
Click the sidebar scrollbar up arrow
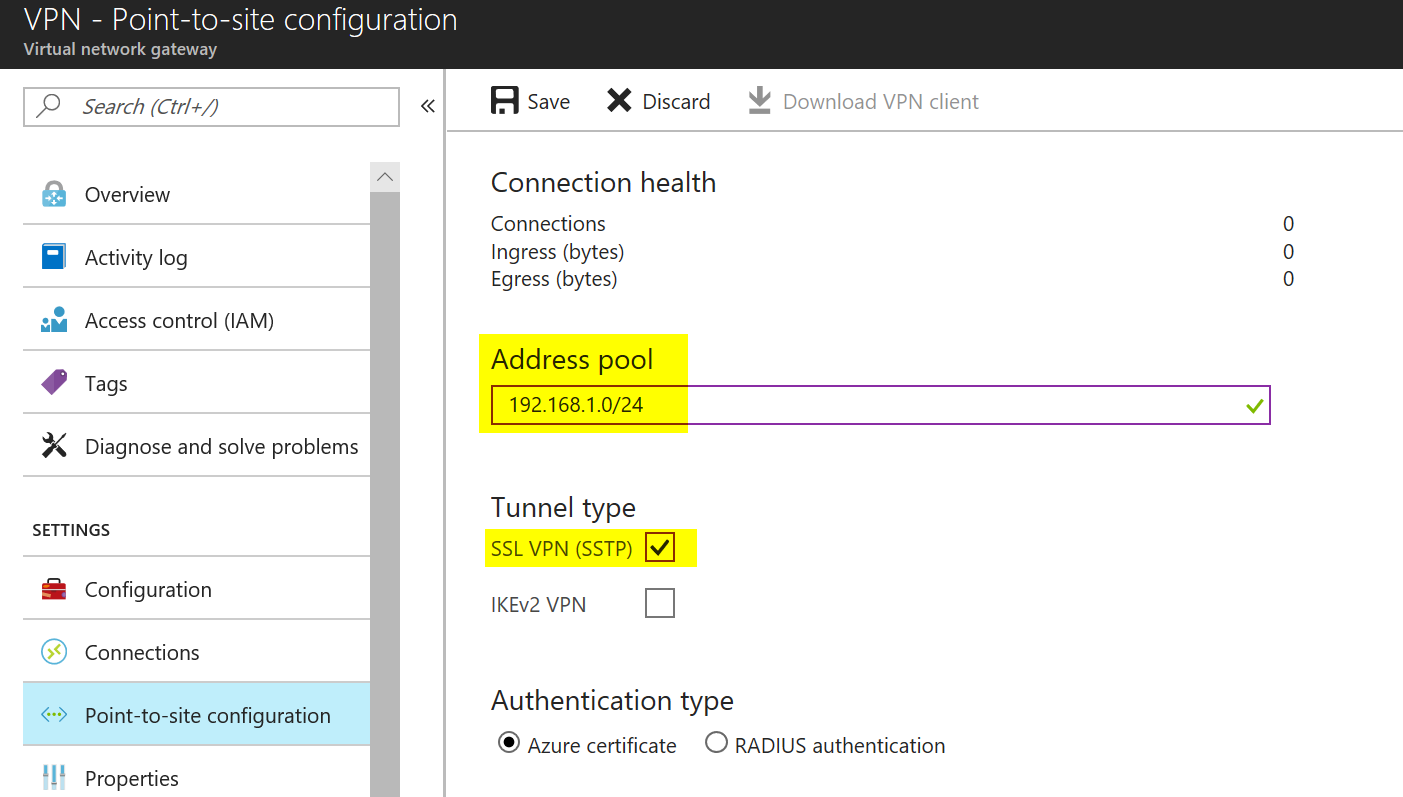[385, 177]
